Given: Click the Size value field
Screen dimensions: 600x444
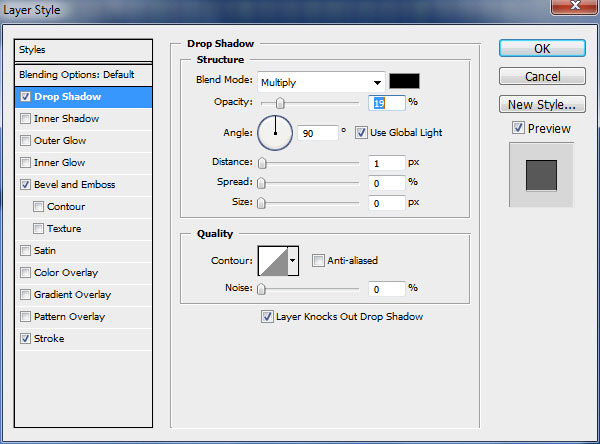Looking at the screenshot, I should pyautogui.click(x=386, y=203).
